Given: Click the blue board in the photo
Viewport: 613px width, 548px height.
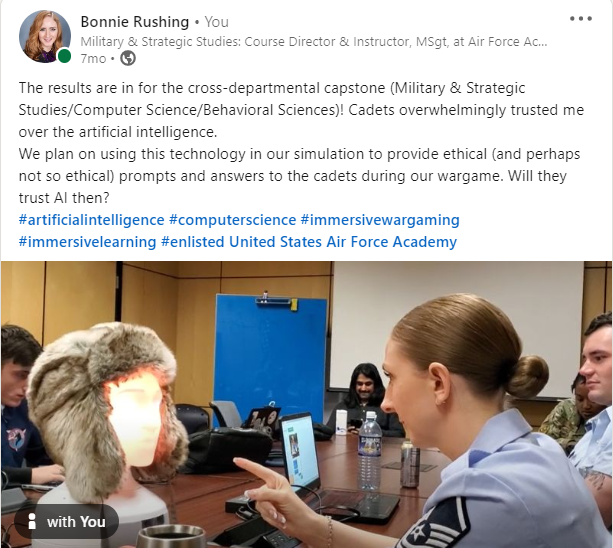Looking at the screenshot, I should click(271, 362).
